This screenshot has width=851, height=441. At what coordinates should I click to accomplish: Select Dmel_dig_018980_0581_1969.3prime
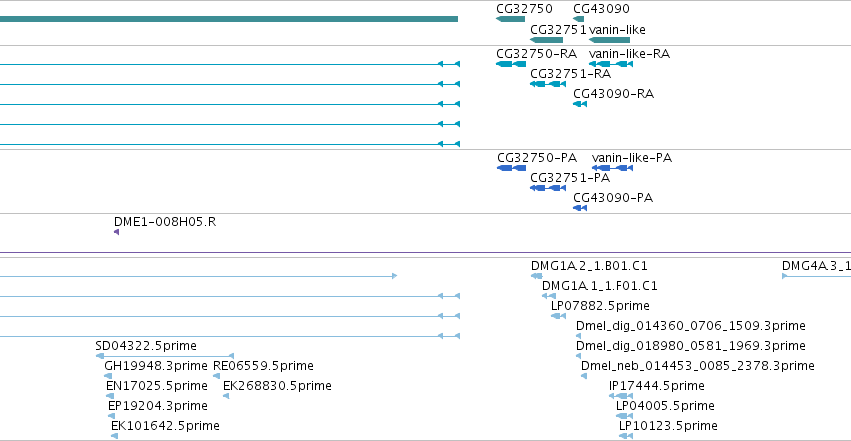[x=690, y=346]
